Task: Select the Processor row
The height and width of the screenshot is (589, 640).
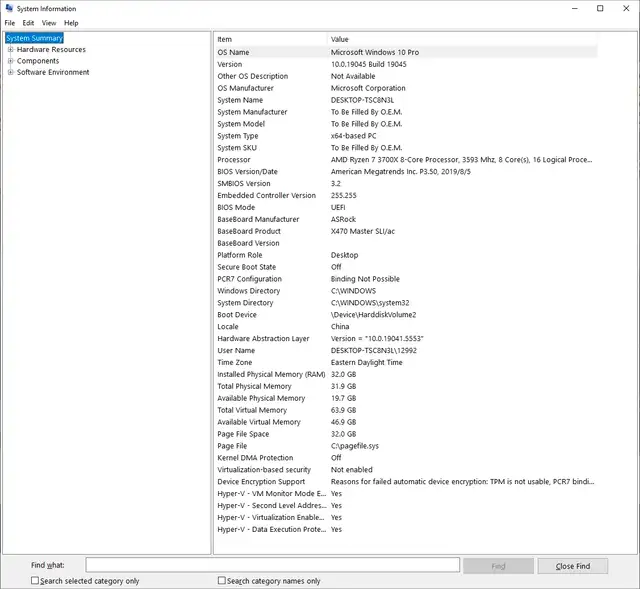Action: pyautogui.click(x=406, y=160)
